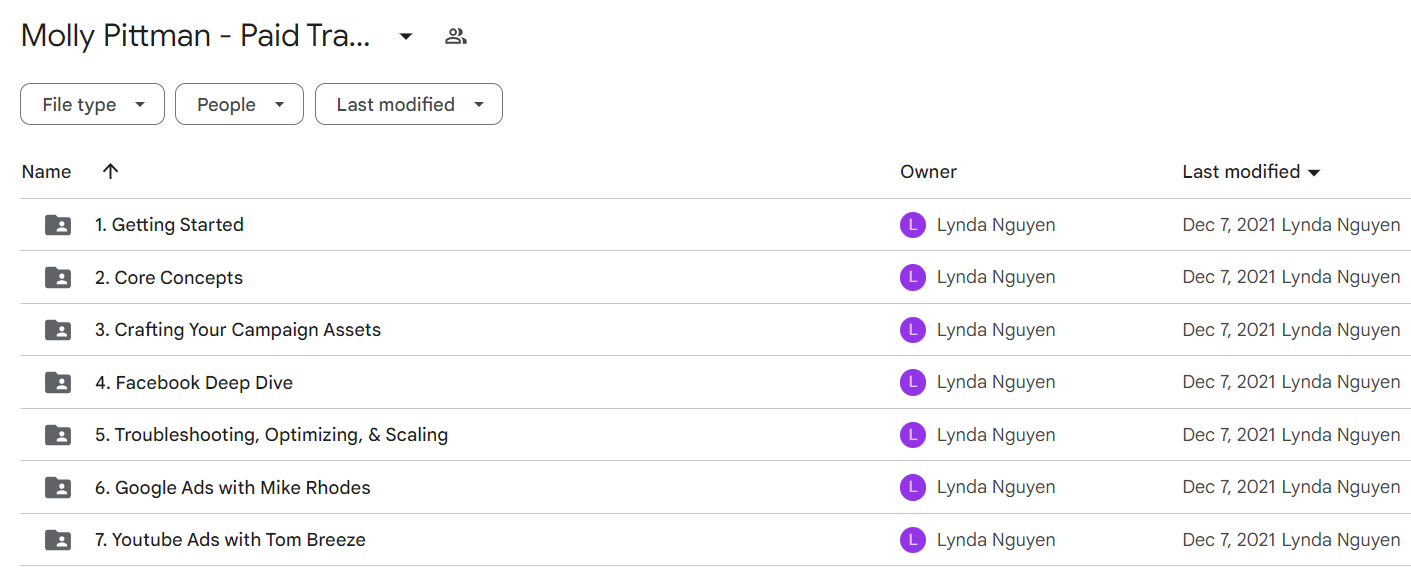Expand the File type filter

pos(92,104)
